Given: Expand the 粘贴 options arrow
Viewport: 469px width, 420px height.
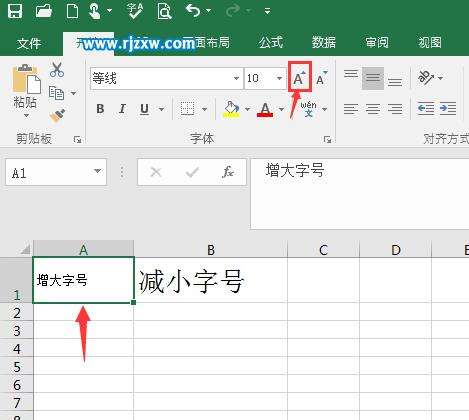Looking at the screenshot, I should [x=26, y=115].
